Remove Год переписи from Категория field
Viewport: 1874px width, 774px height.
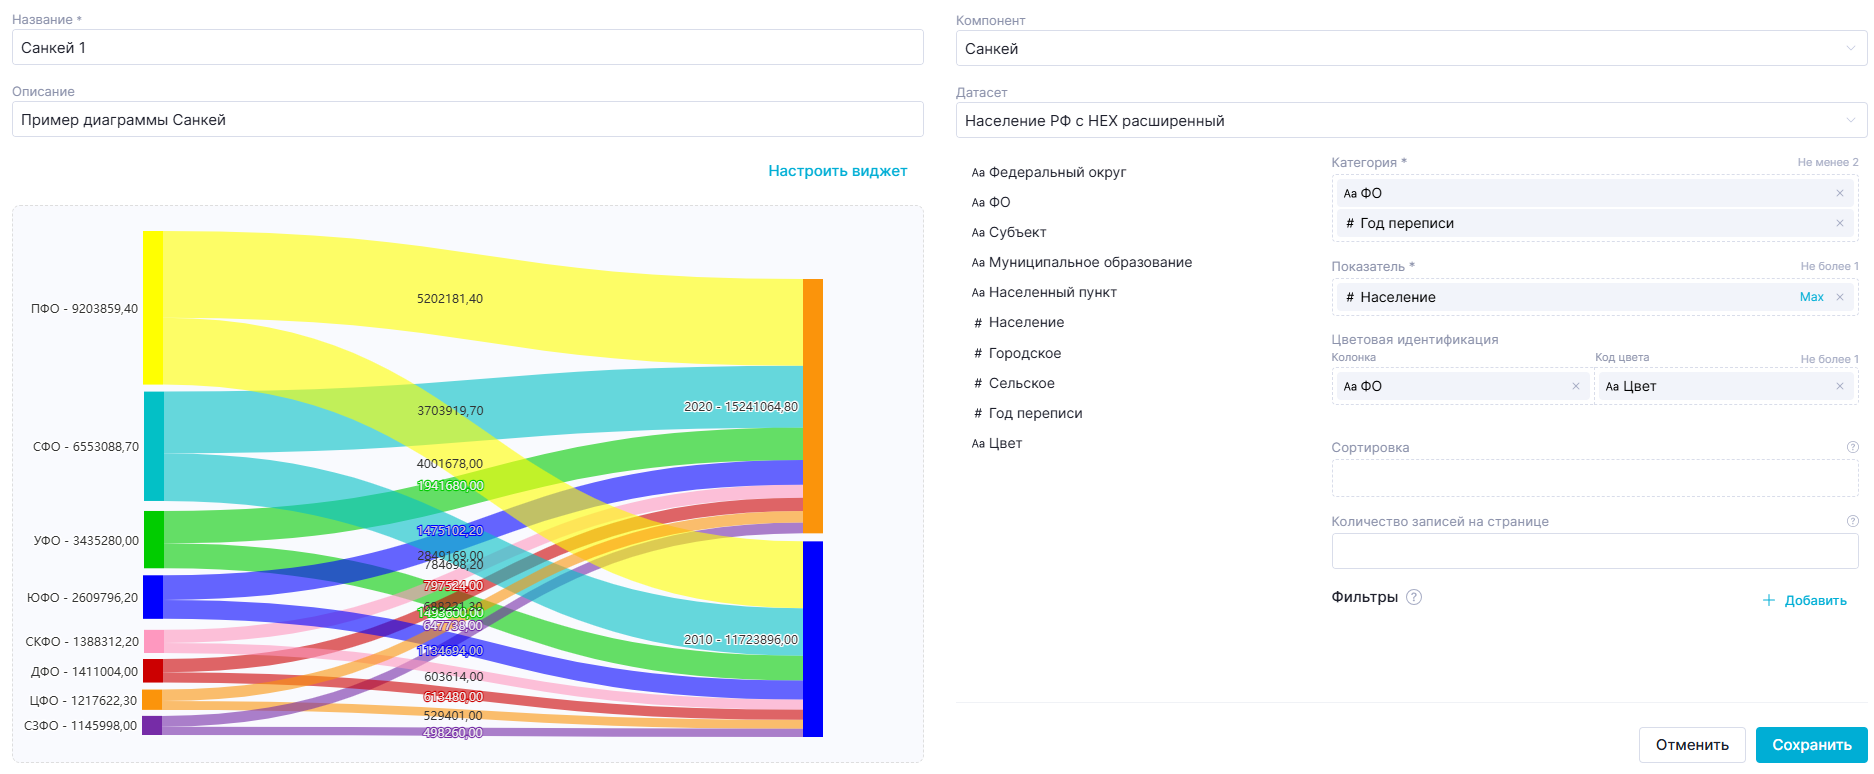pyautogui.click(x=1839, y=223)
